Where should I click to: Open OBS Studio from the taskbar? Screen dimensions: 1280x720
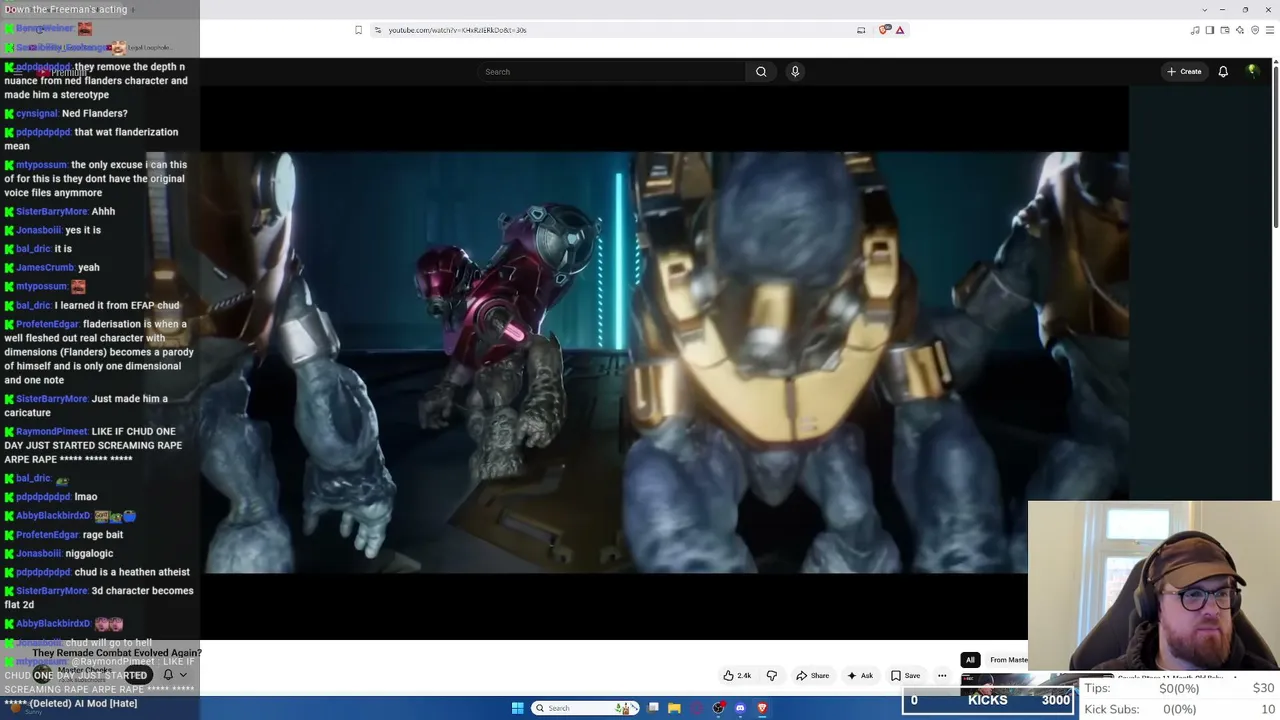pyautogui.click(x=718, y=708)
